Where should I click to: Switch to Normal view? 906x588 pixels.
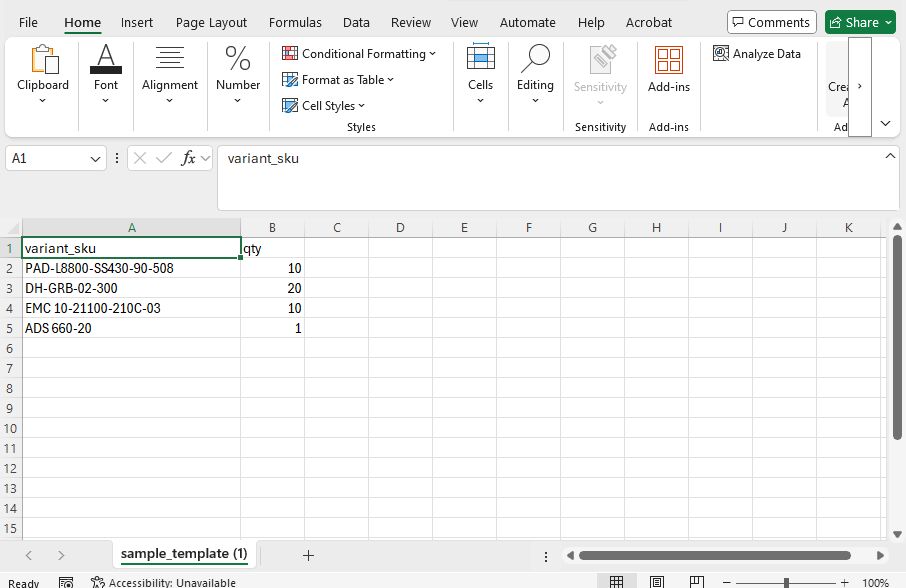pos(617,582)
